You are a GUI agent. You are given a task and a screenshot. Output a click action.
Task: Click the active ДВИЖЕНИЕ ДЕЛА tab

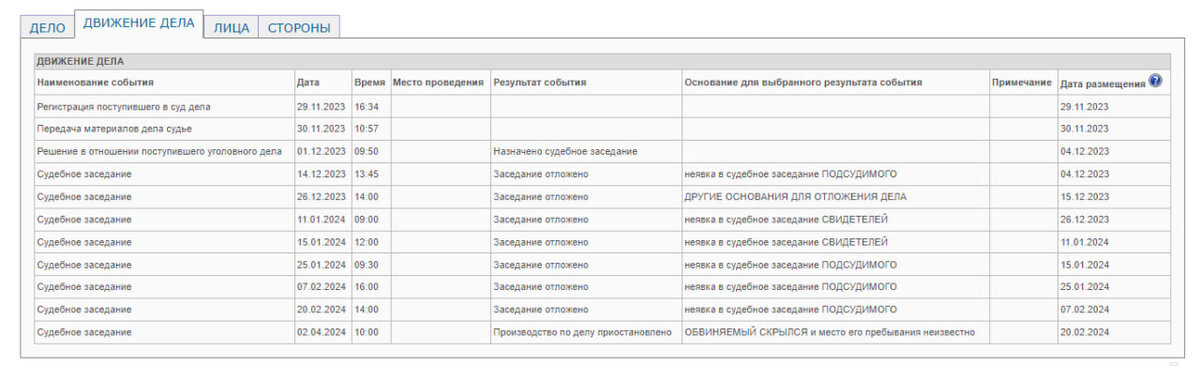coord(139,23)
